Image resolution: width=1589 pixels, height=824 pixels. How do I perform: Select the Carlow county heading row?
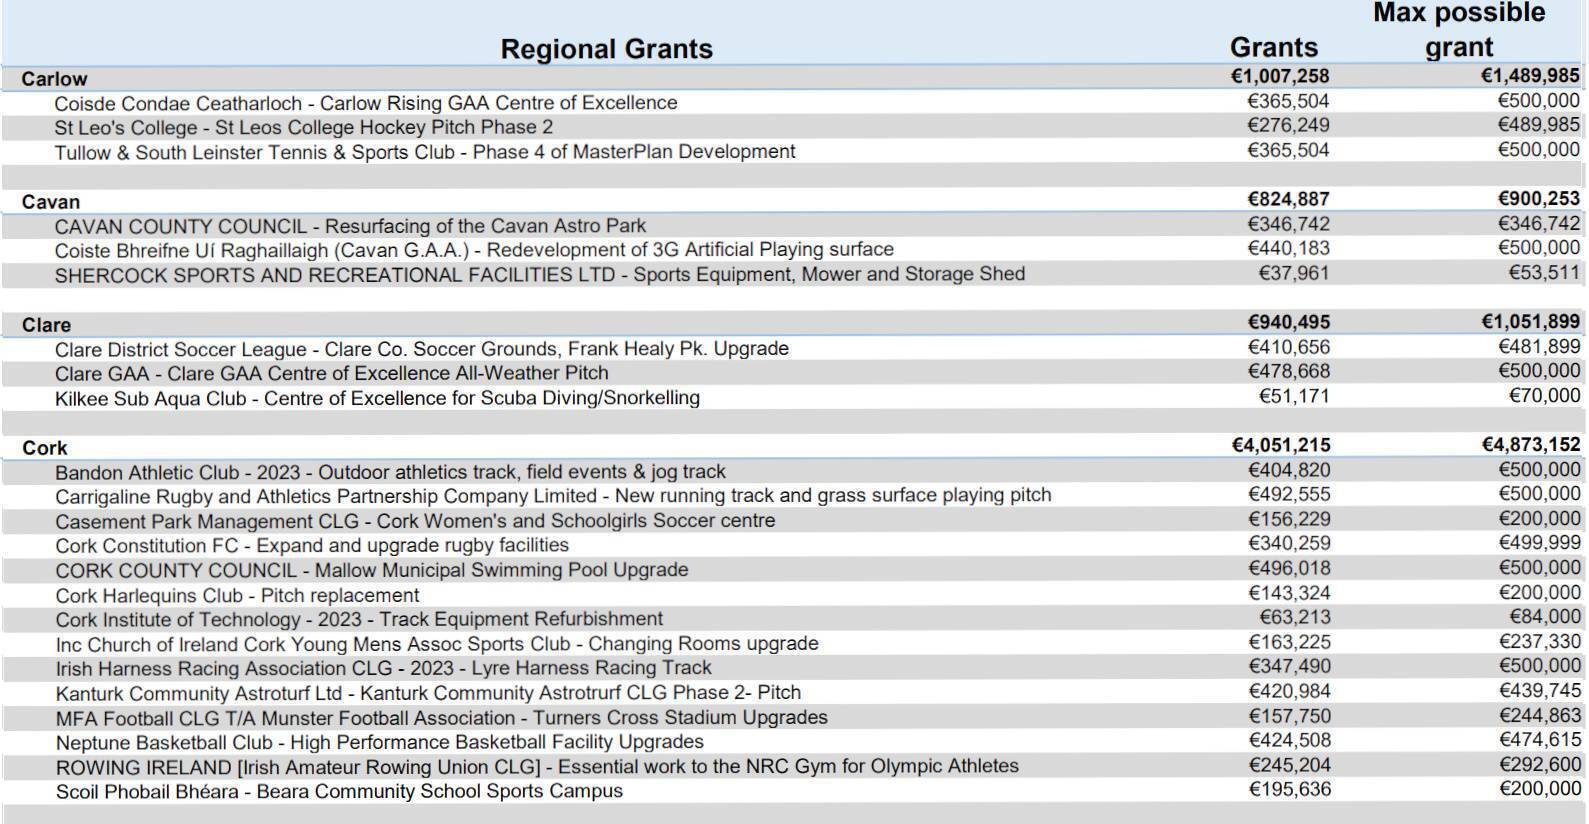click(54, 79)
